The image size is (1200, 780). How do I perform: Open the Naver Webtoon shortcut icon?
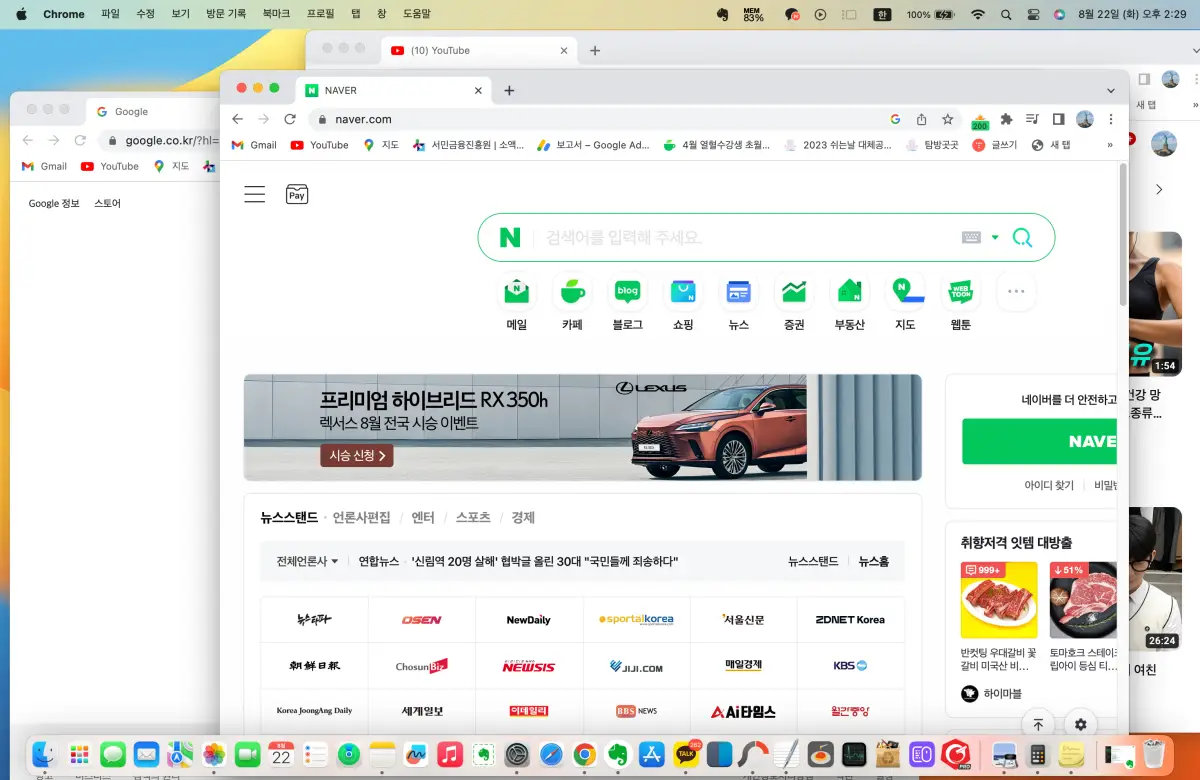(x=961, y=292)
